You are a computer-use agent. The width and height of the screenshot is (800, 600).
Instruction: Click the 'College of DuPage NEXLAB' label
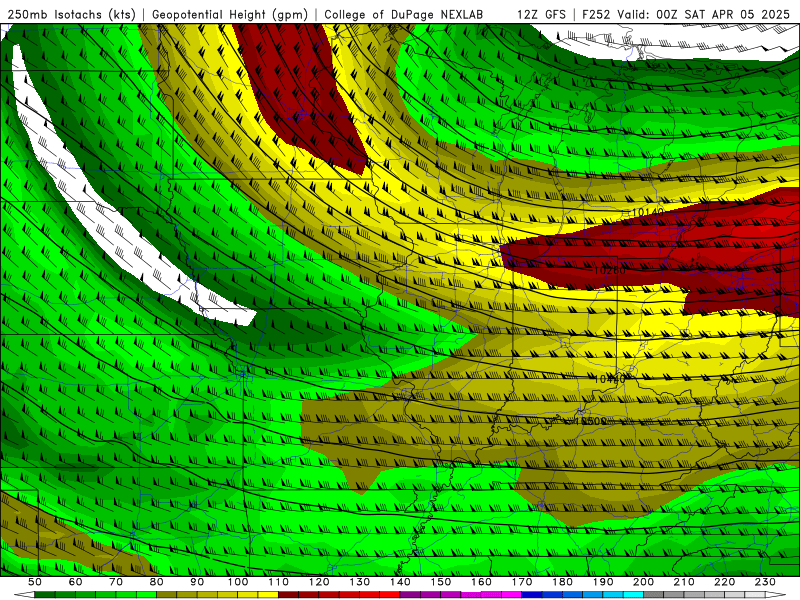[403, 14]
